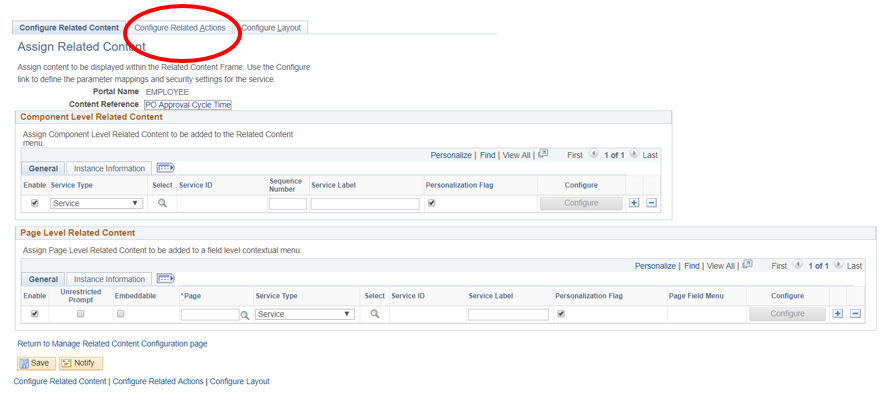Click the Save button
Screen dimensions: 890x396
point(37,363)
